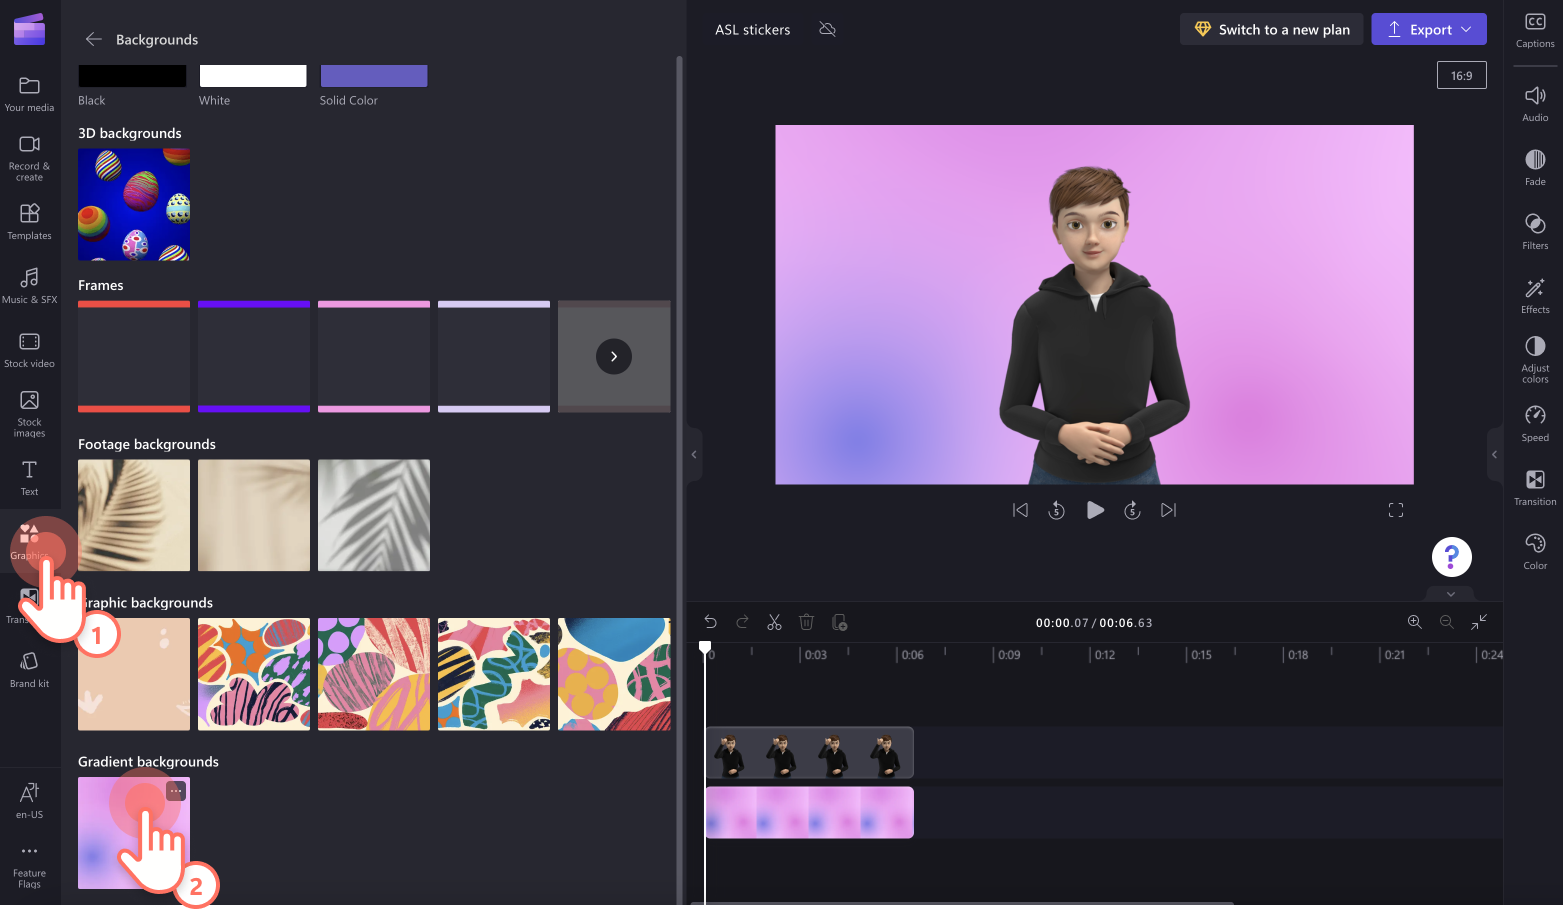This screenshot has height=910, width=1563.
Task: Toggle the cloud sync icon off
Action: click(x=827, y=30)
